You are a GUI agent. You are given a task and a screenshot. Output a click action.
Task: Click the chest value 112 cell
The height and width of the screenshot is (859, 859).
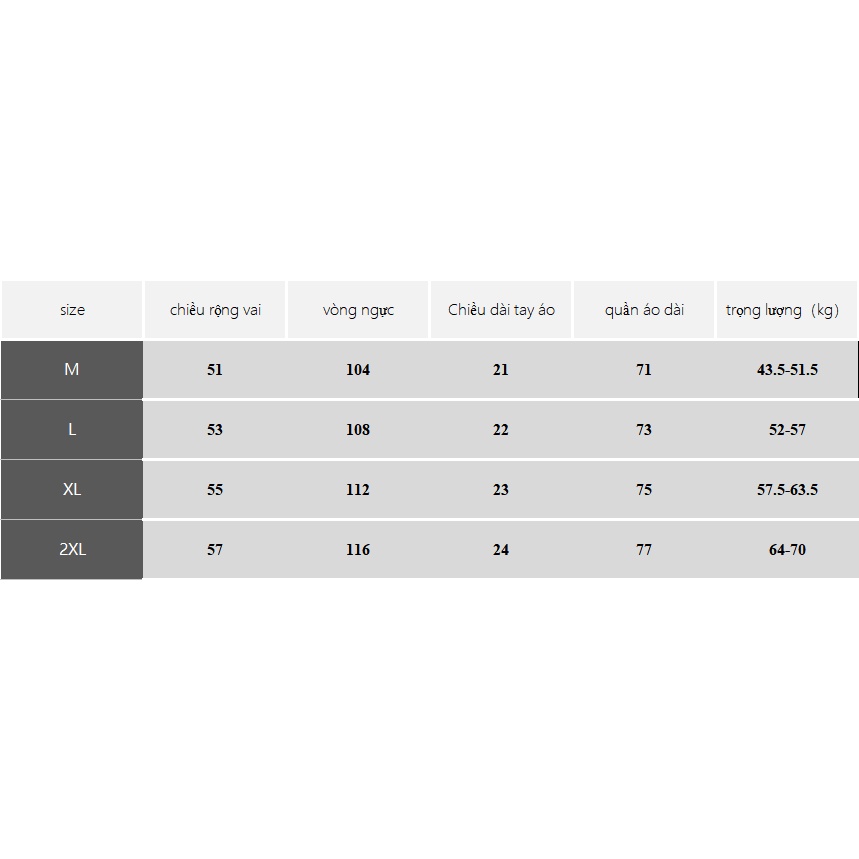click(358, 490)
